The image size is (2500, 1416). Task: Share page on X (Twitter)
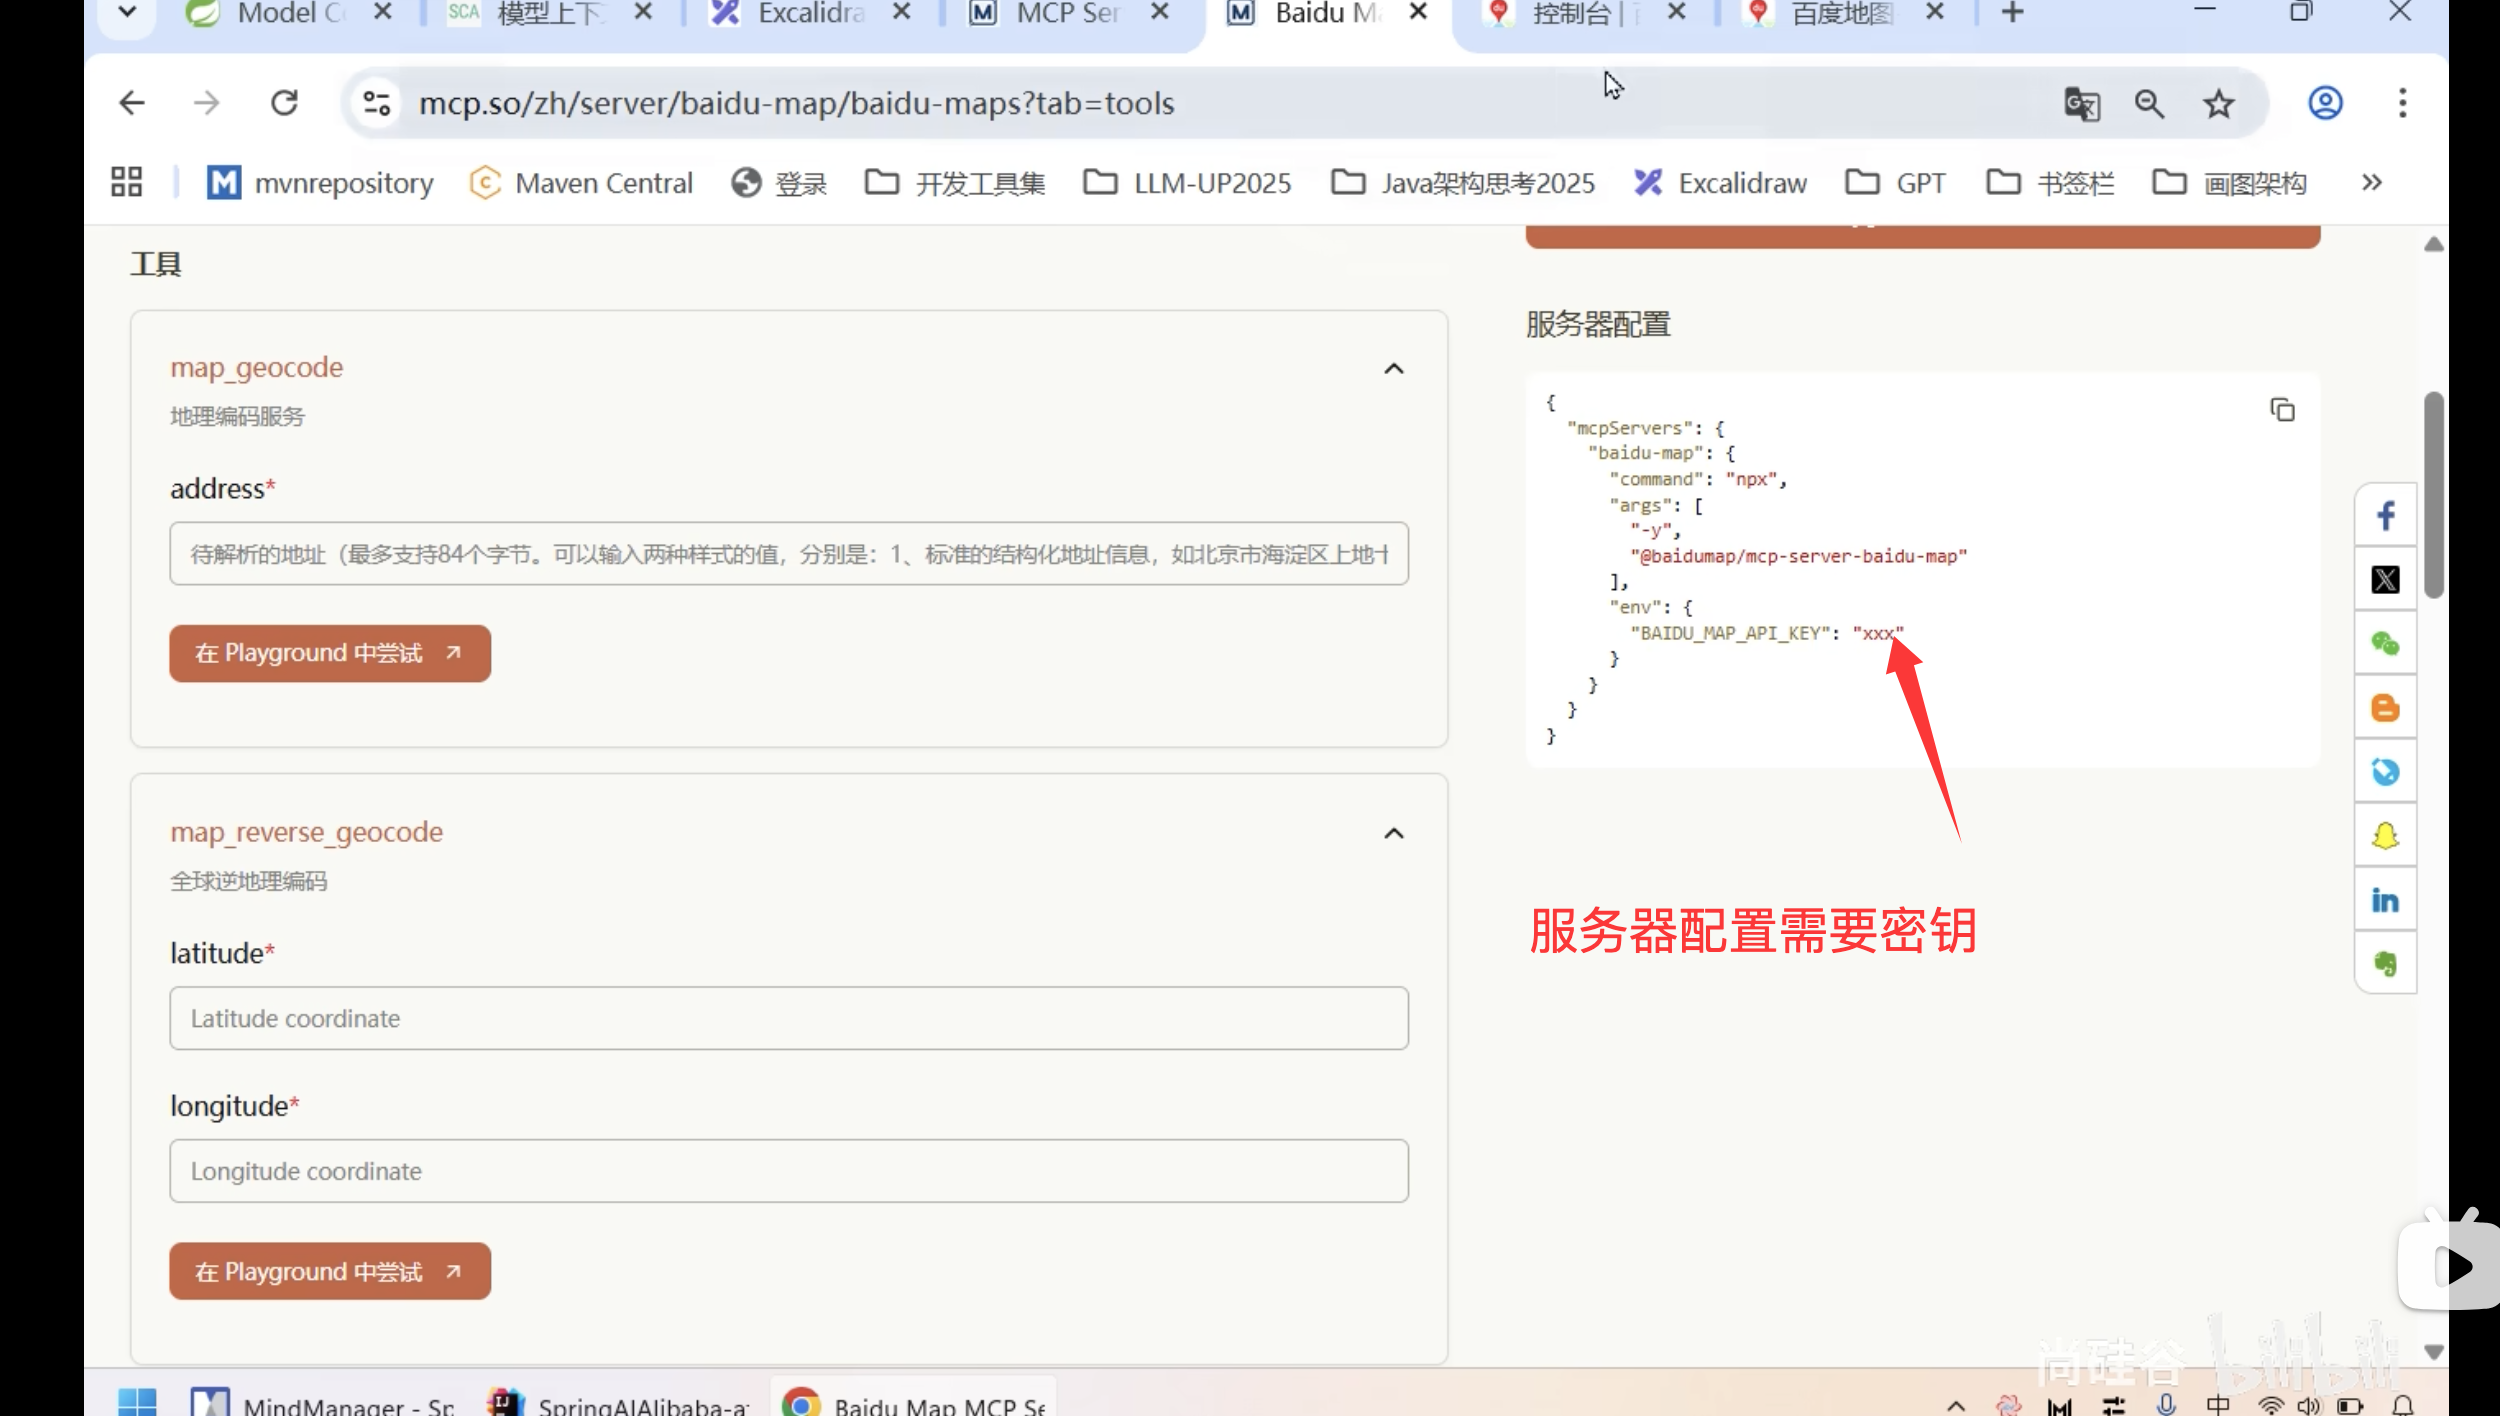(x=2385, y=580)
